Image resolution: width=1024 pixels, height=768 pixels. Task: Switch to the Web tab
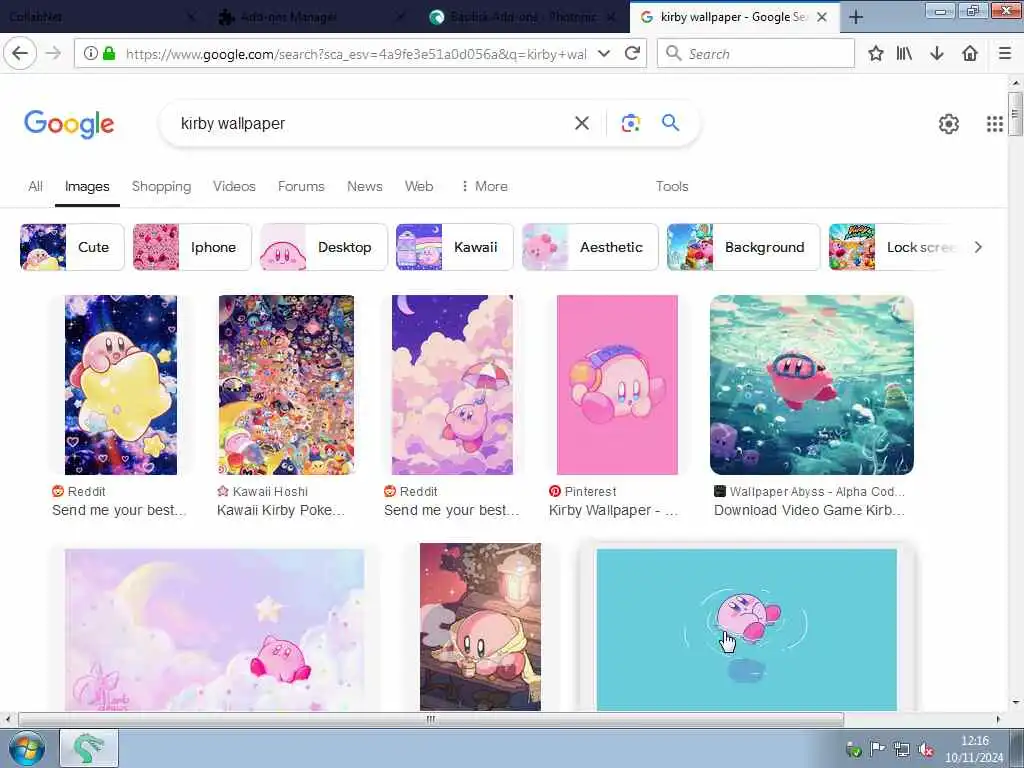tap(419, 186)
